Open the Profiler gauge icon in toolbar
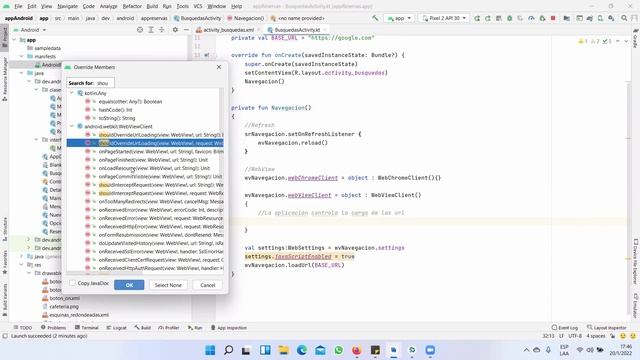This screenshot has height=360, width=640. (531, 18)
